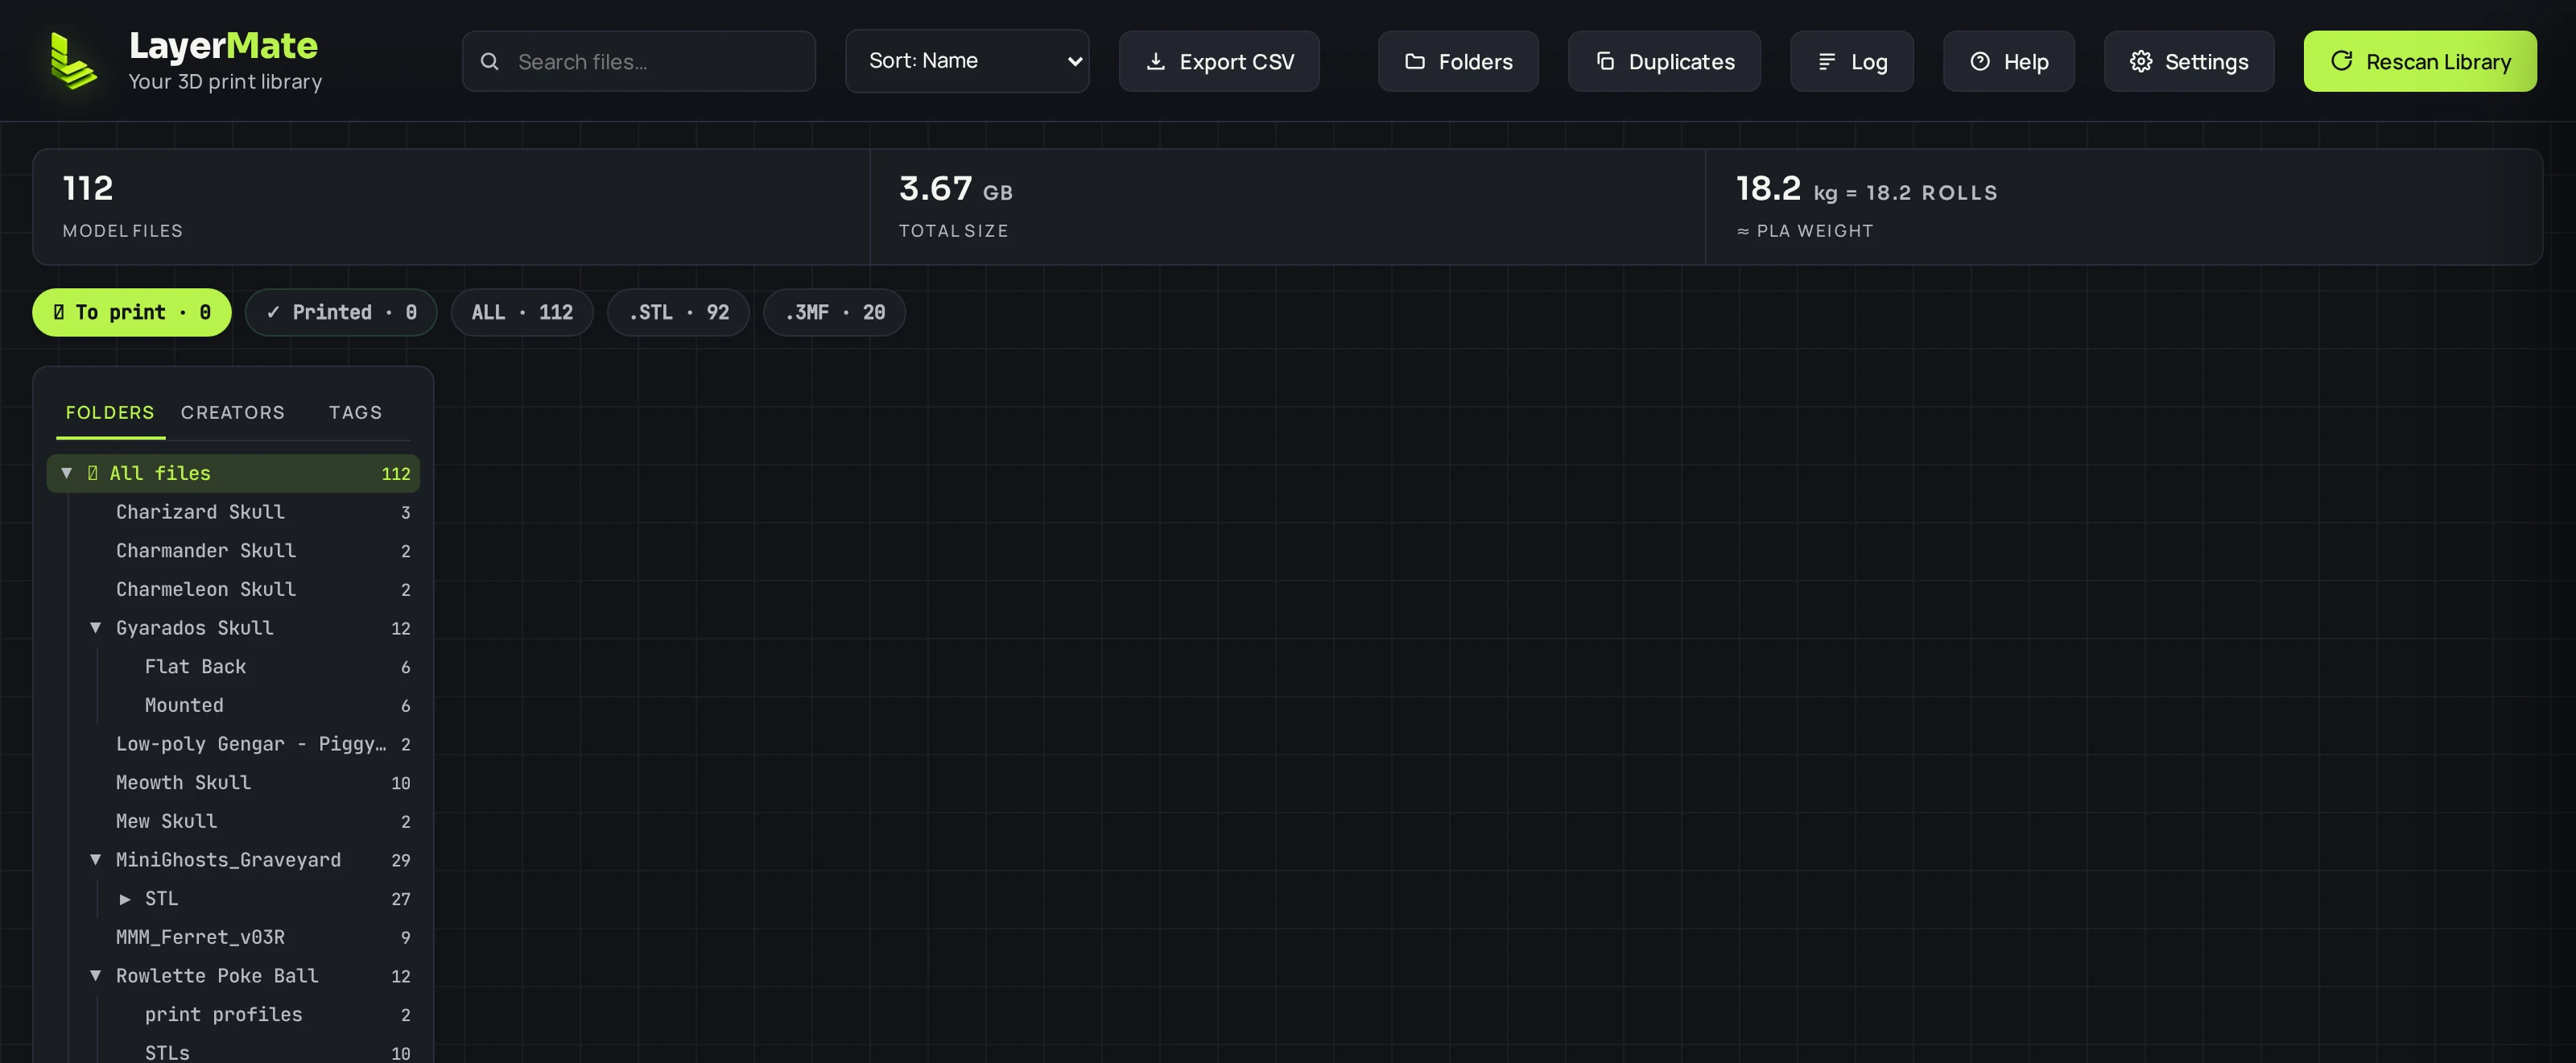This screenshot has height=1063, width=2576.
Task: Select the Gyarados Skull folder label
Action: (x=195, y=628)
